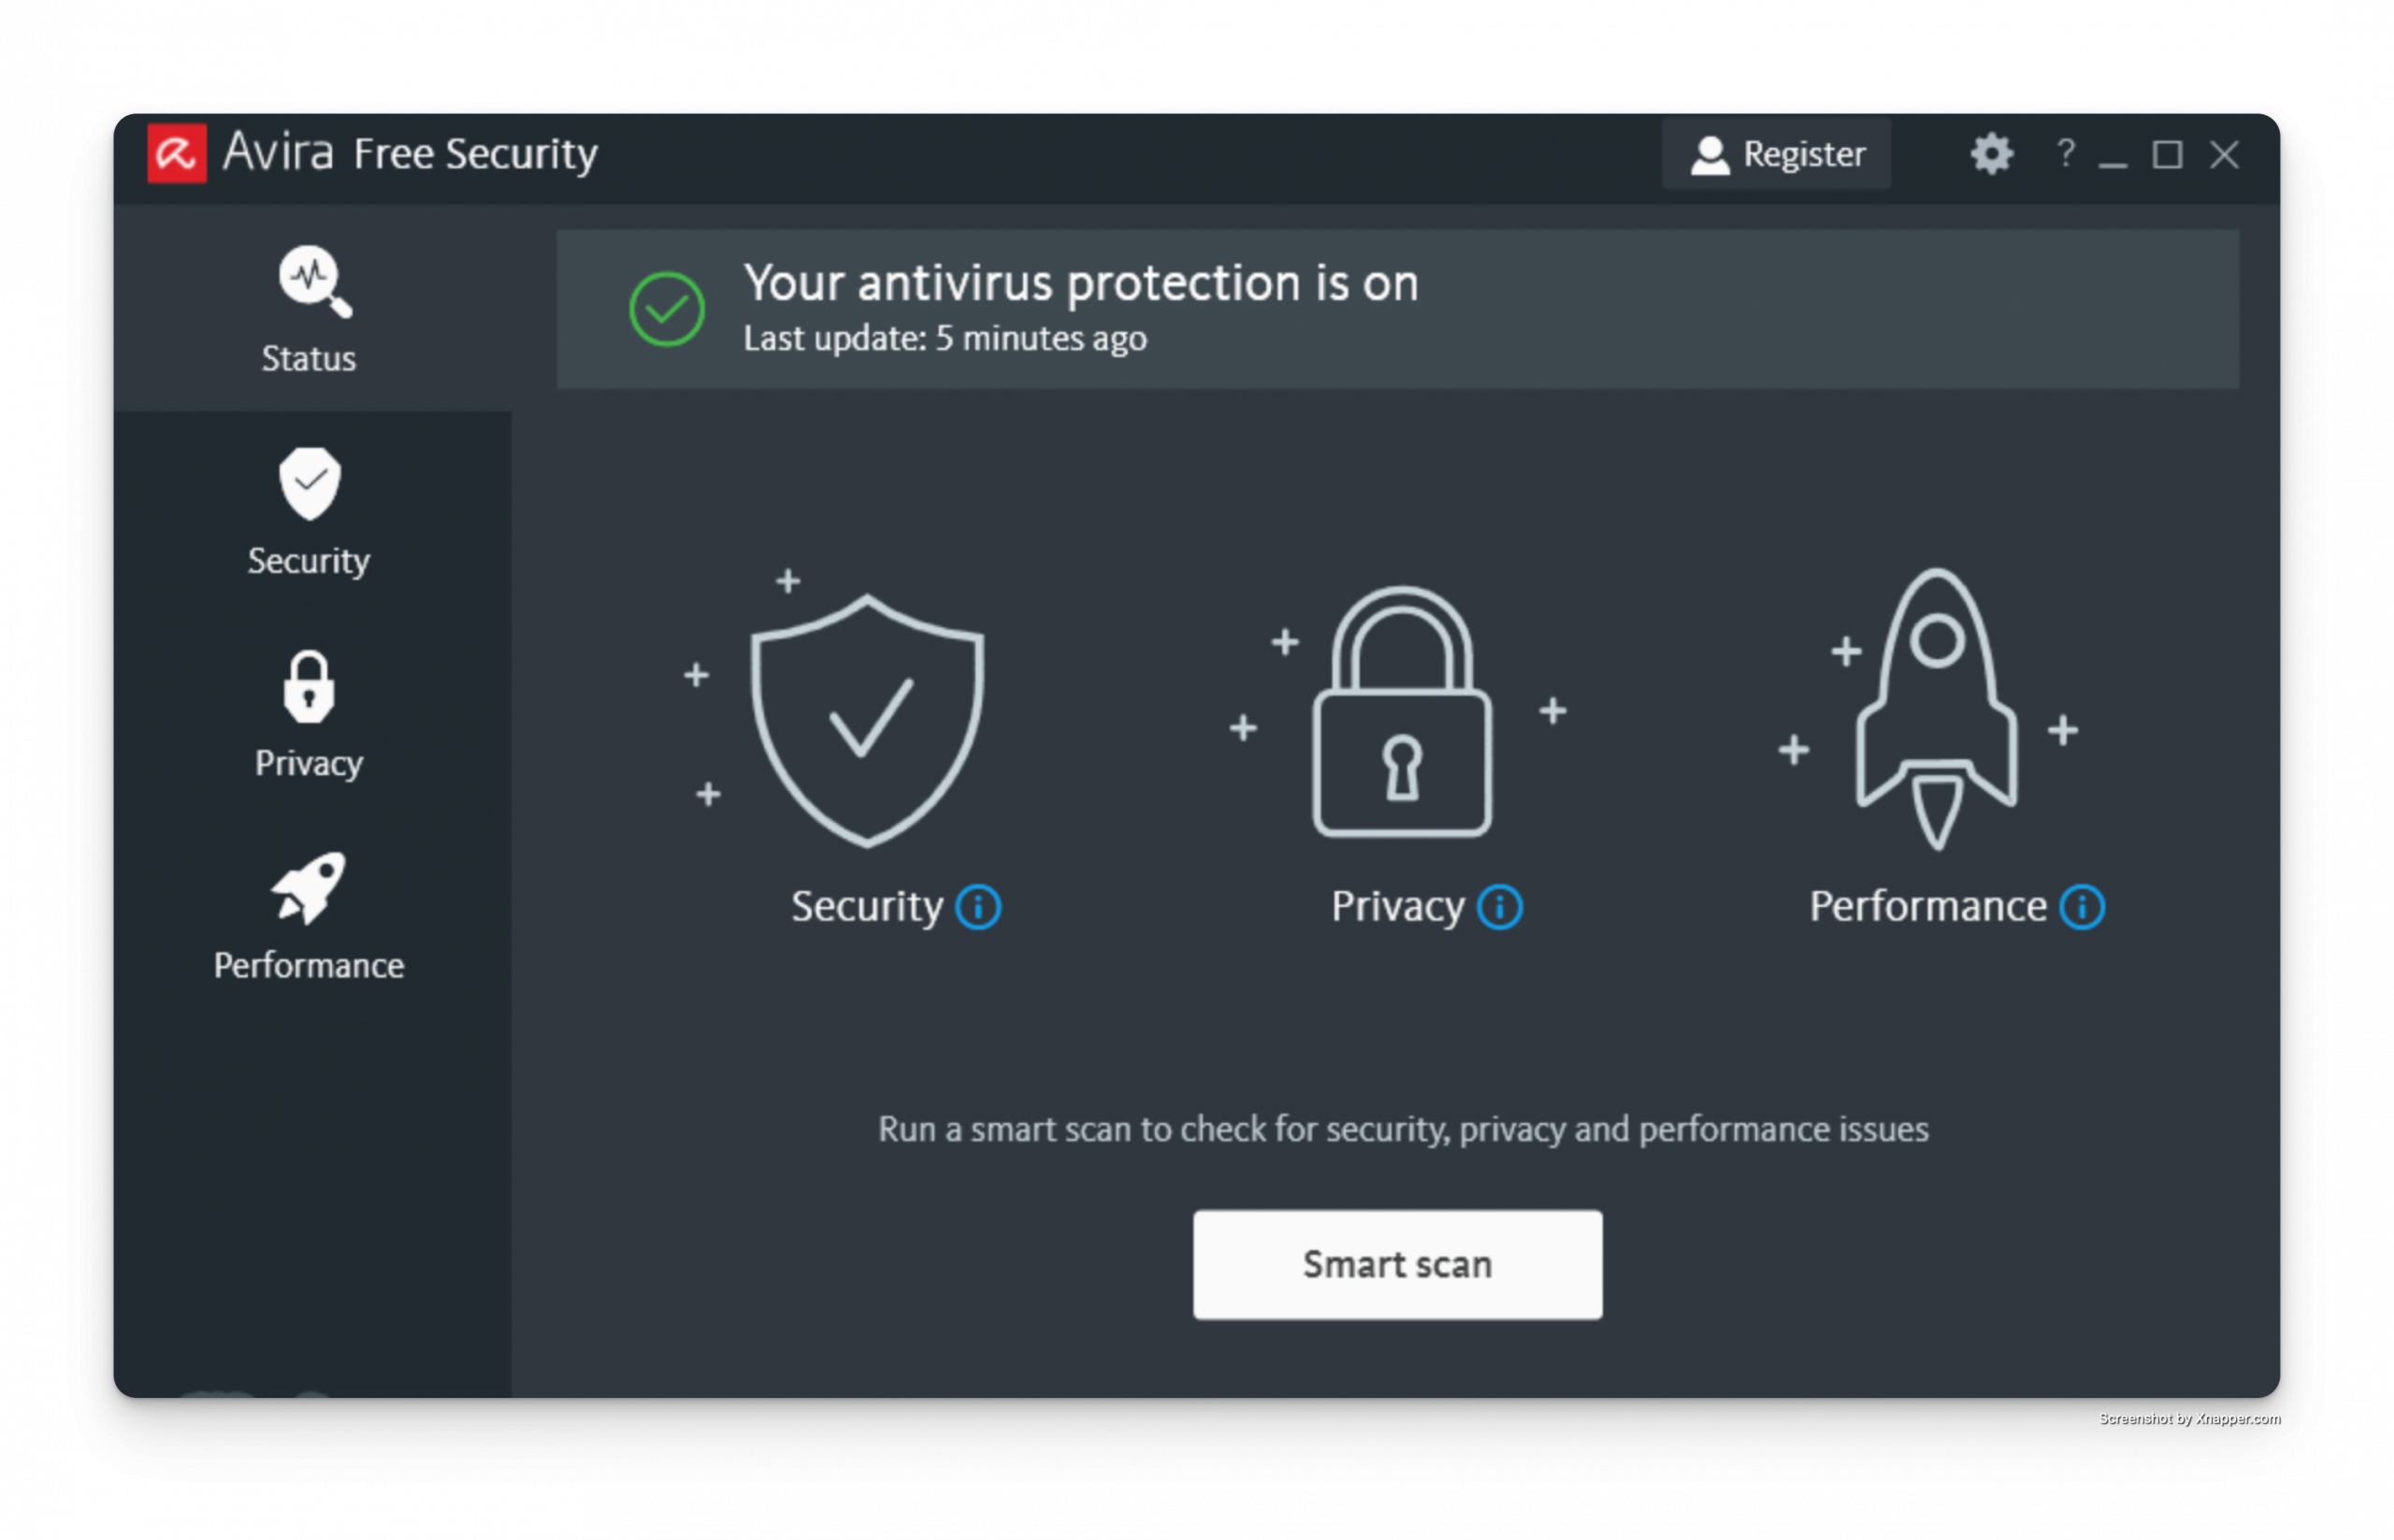Start a Smart scan

pos(1397,1265)
